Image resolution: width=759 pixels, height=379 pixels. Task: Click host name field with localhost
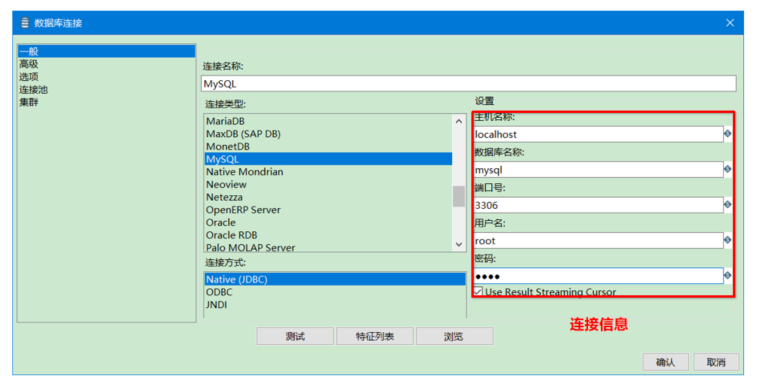(598, 134)
